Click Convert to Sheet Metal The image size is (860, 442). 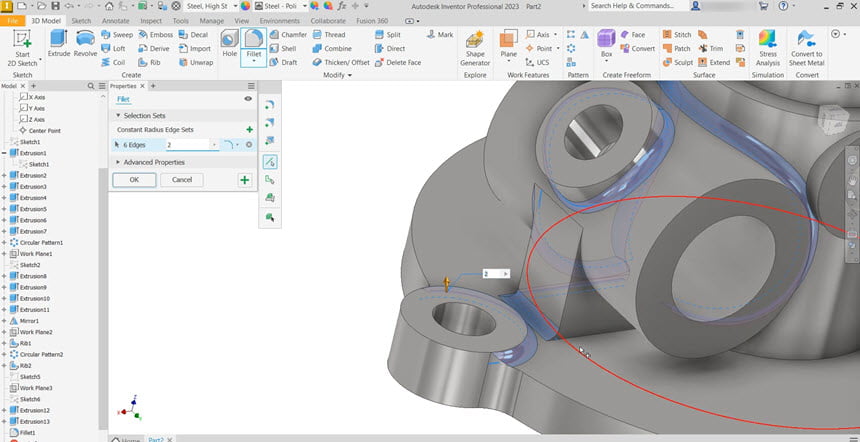click(806, 48)
